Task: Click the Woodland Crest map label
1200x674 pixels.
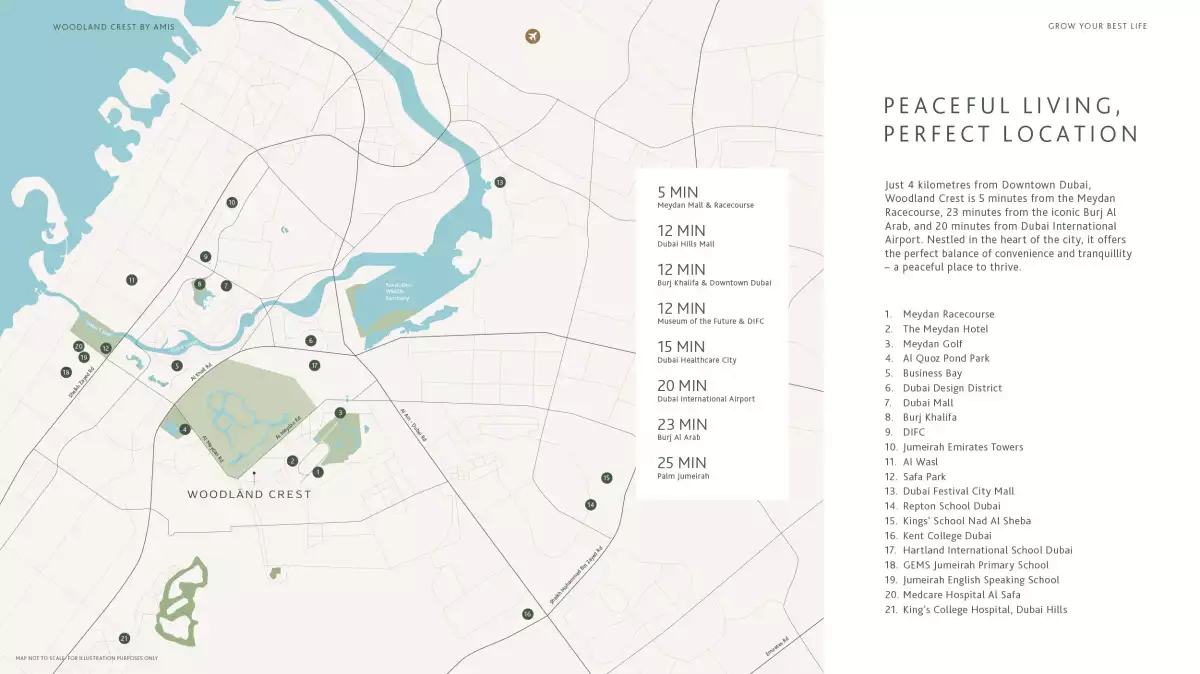Action: tap(249, 494)
